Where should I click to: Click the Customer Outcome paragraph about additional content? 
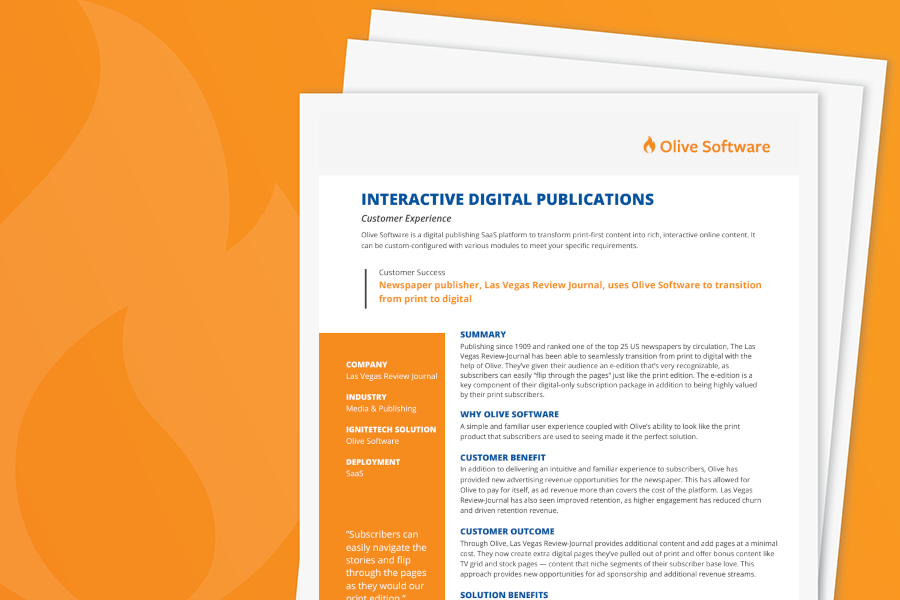click(x=618, y=559)
